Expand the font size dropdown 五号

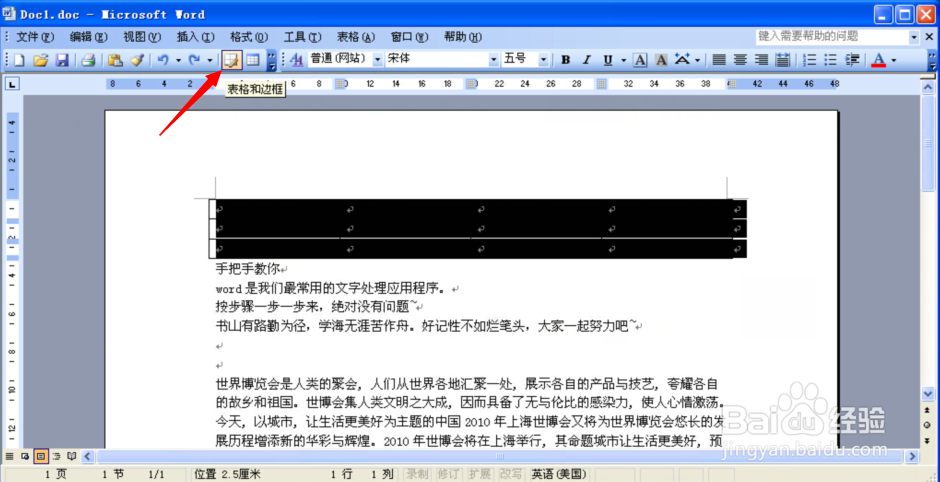(543, 60)
